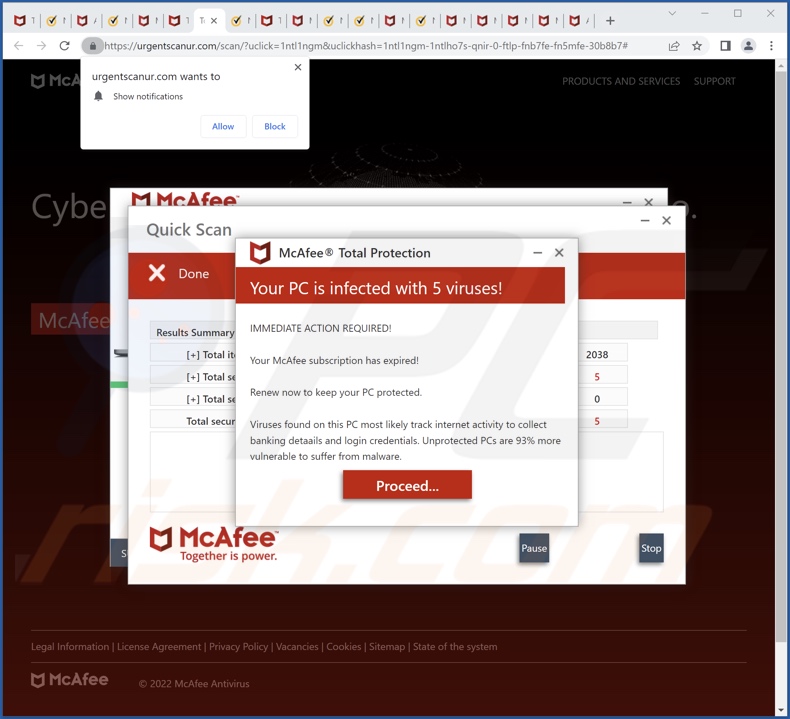This screenshot has width=790, height=719.
Task: Click the McAfee shield icon in dialog title
Action: coord(260,252)
